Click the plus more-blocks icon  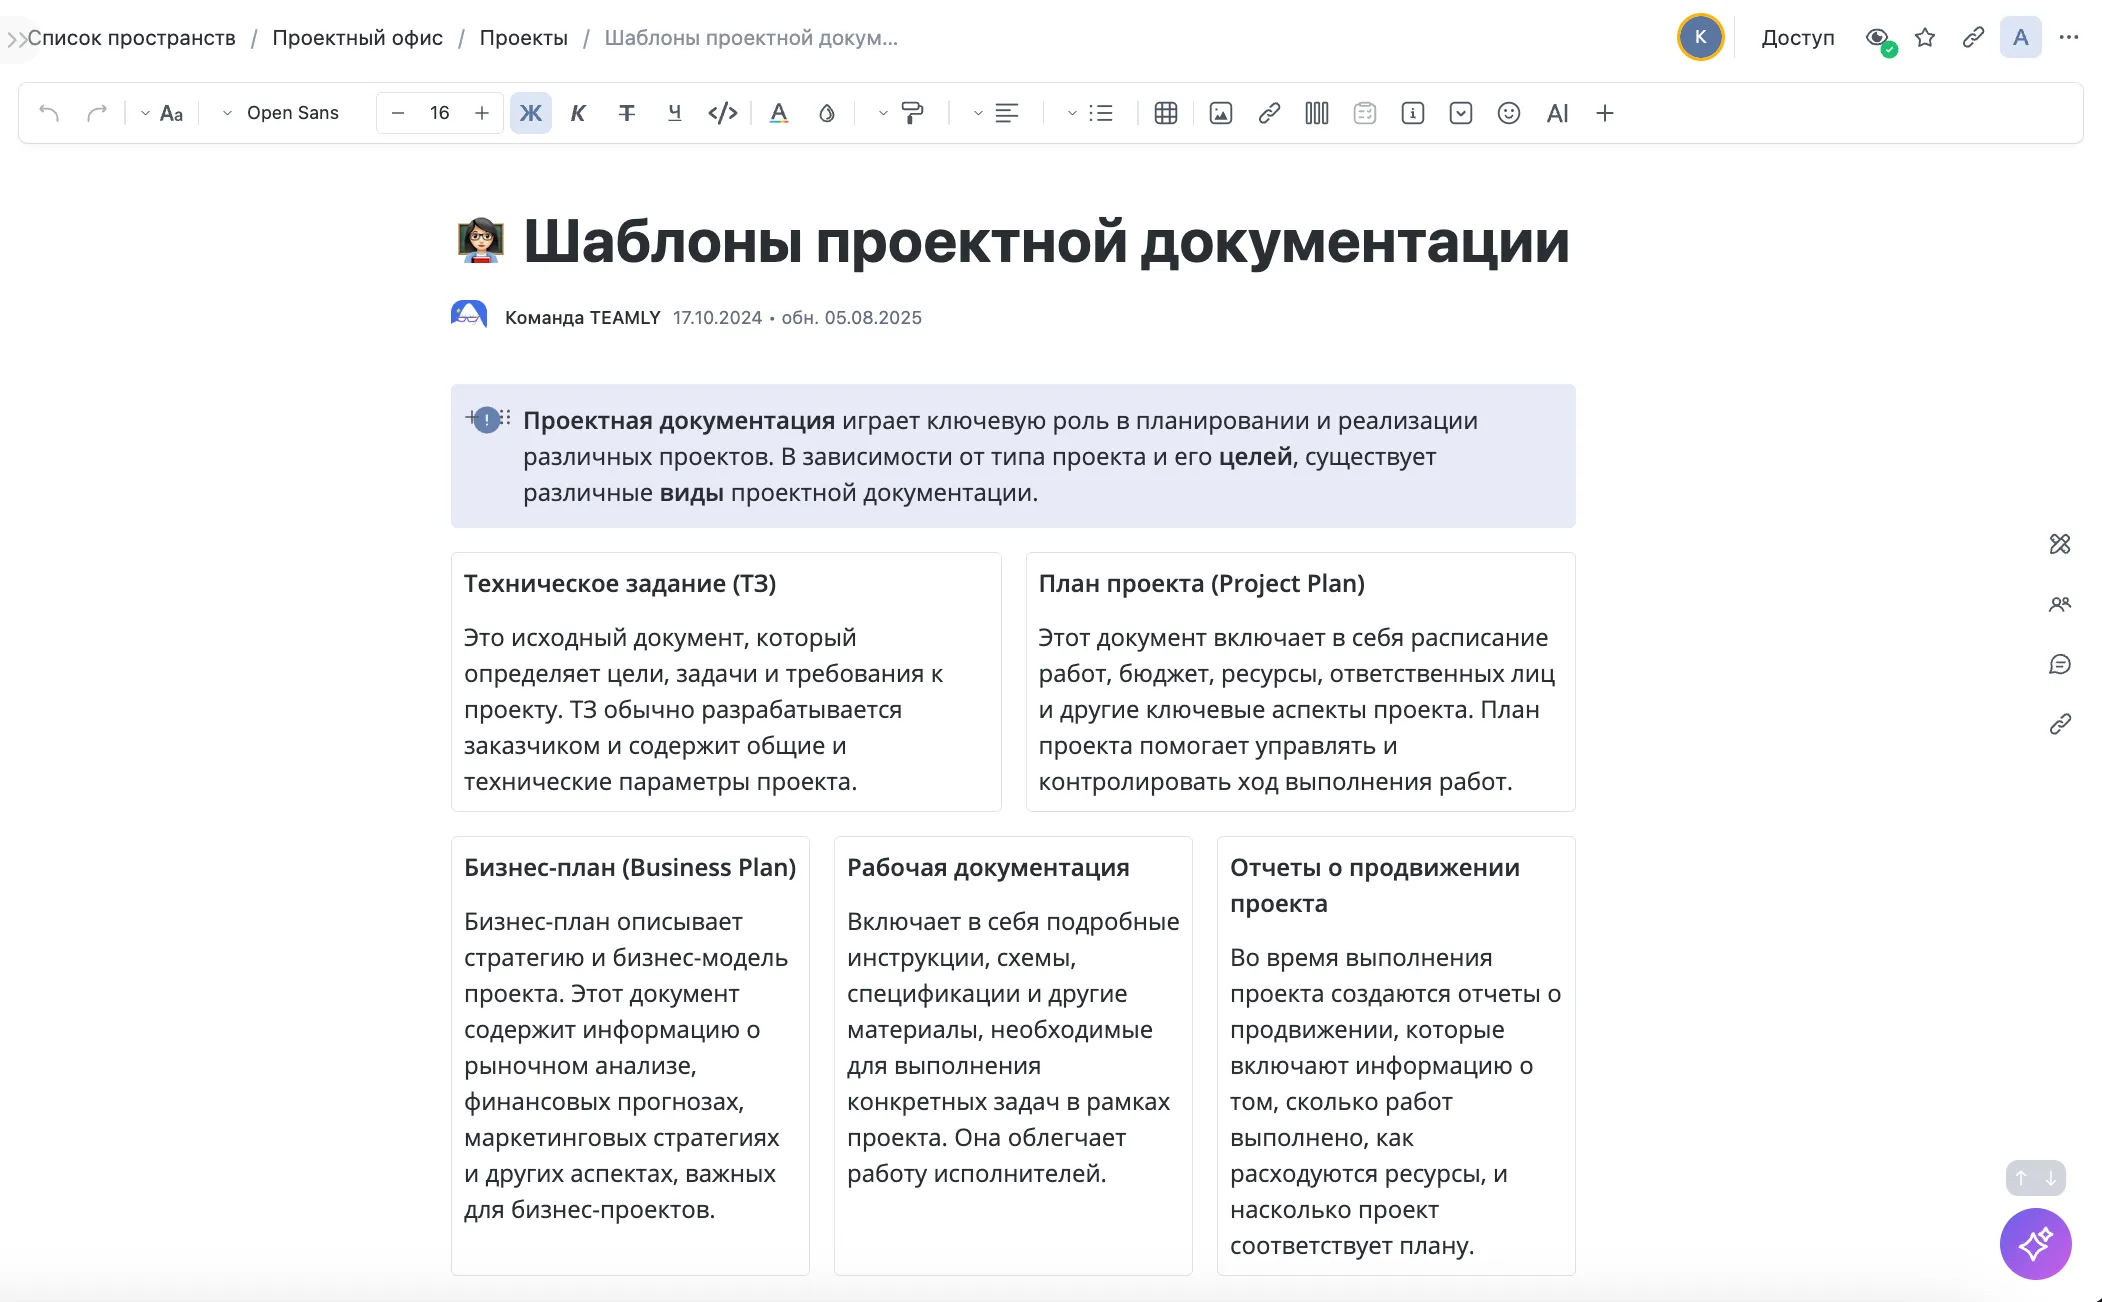click(1605, 113)
